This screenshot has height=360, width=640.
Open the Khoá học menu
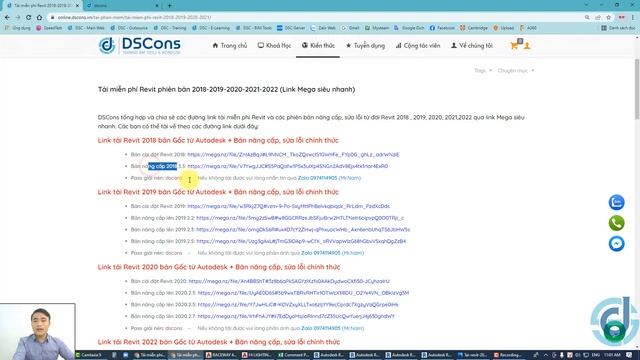274,46
